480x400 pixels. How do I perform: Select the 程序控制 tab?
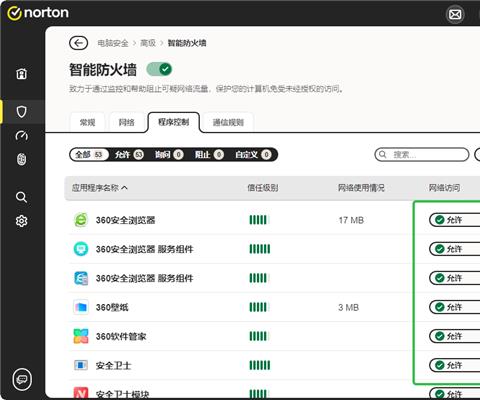click(174, 122)
